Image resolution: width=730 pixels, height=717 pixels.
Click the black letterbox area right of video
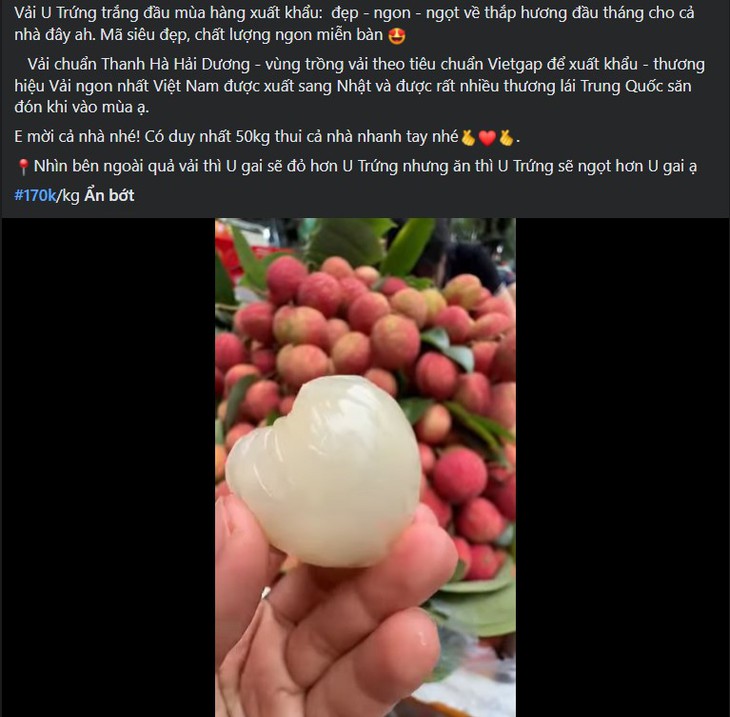point(622,467)
